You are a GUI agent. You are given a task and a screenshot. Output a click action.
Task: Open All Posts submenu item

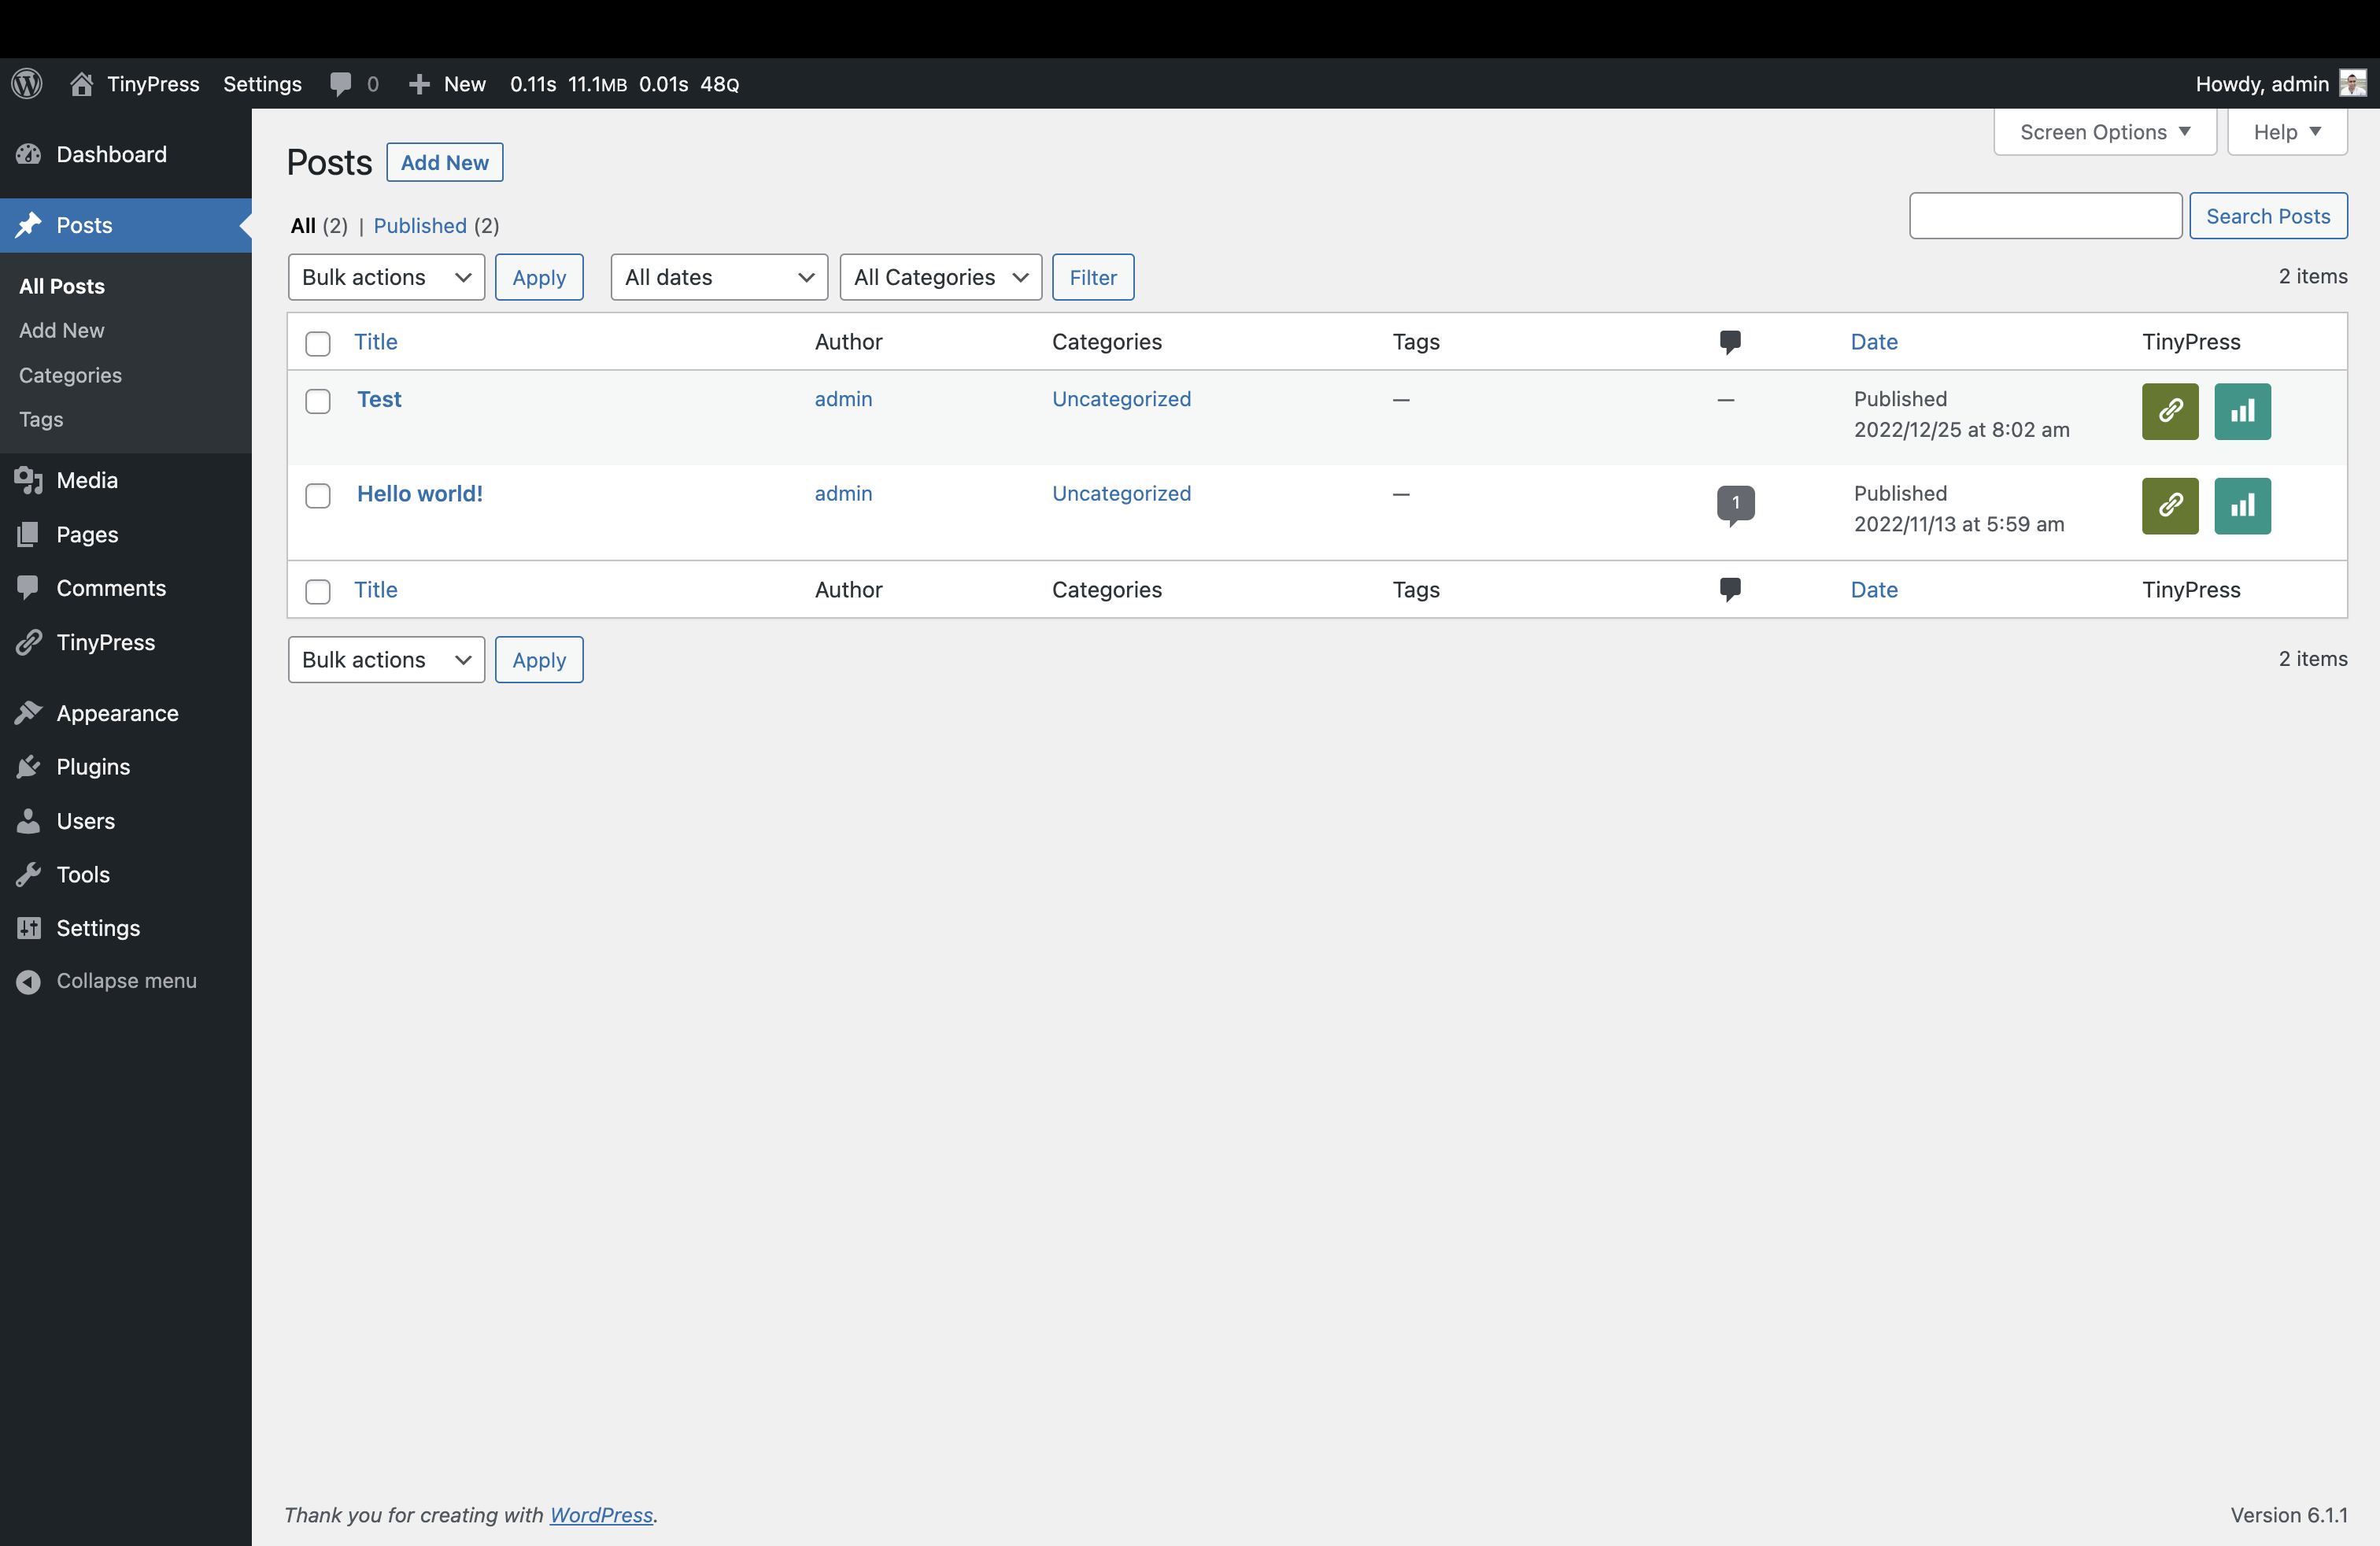point(62,286)
